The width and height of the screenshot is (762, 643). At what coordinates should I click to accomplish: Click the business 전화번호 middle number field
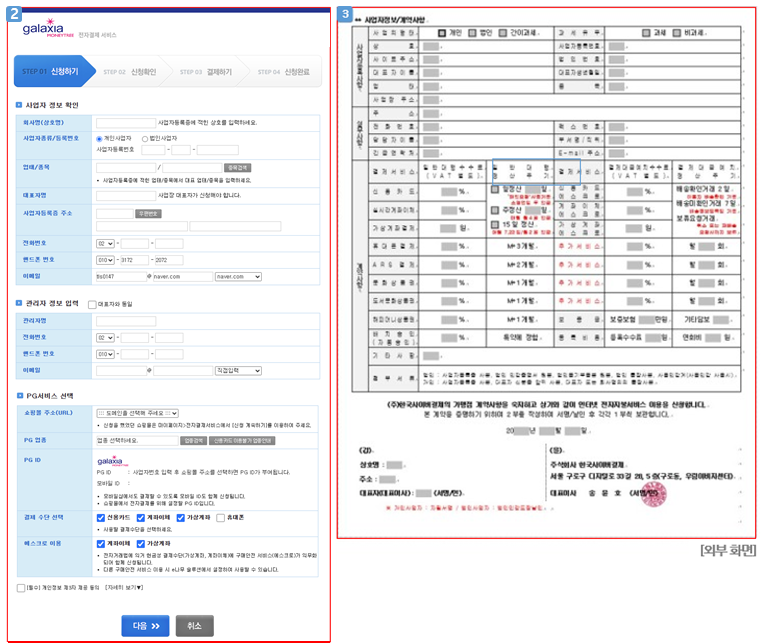click(x=135, y=243)
